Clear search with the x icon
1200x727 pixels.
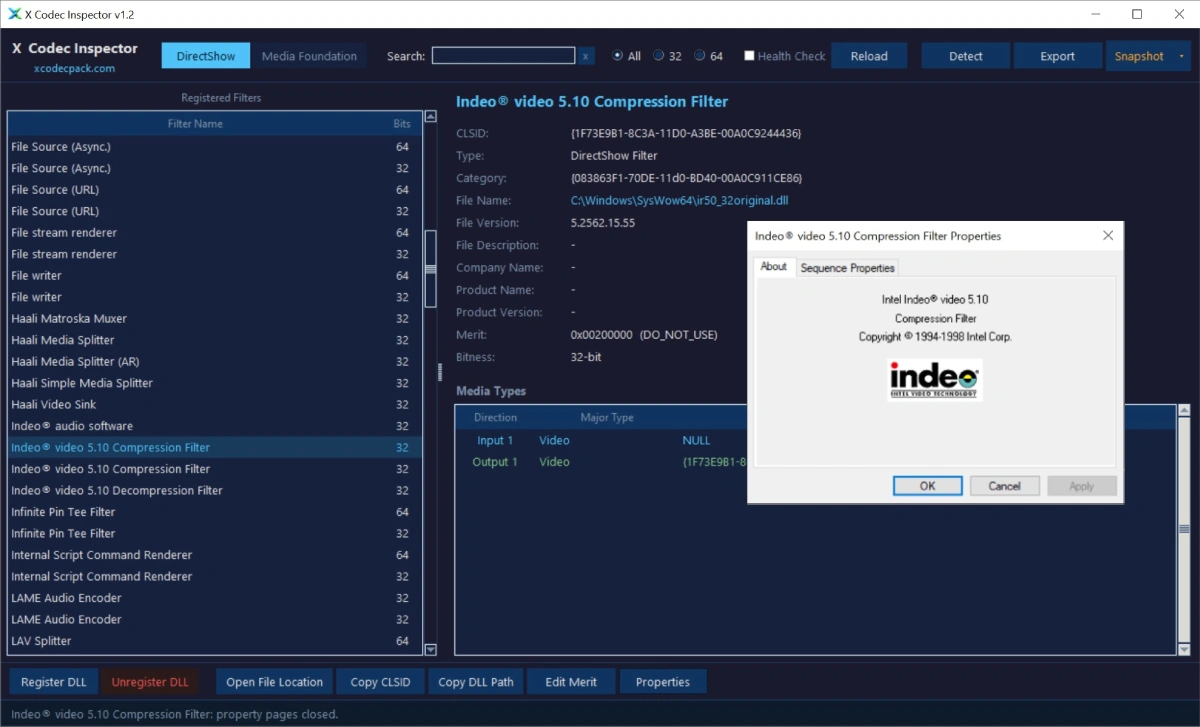tap(586, 56)
